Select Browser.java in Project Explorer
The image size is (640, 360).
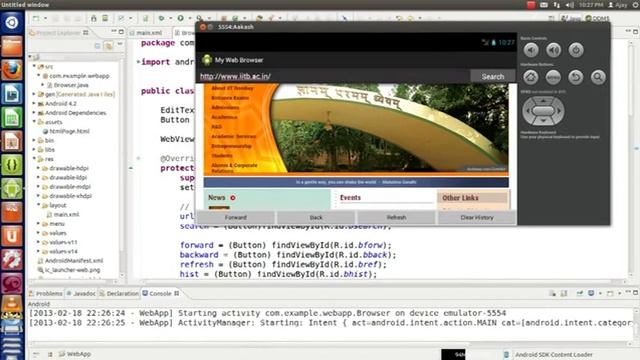tap(71, 85)
